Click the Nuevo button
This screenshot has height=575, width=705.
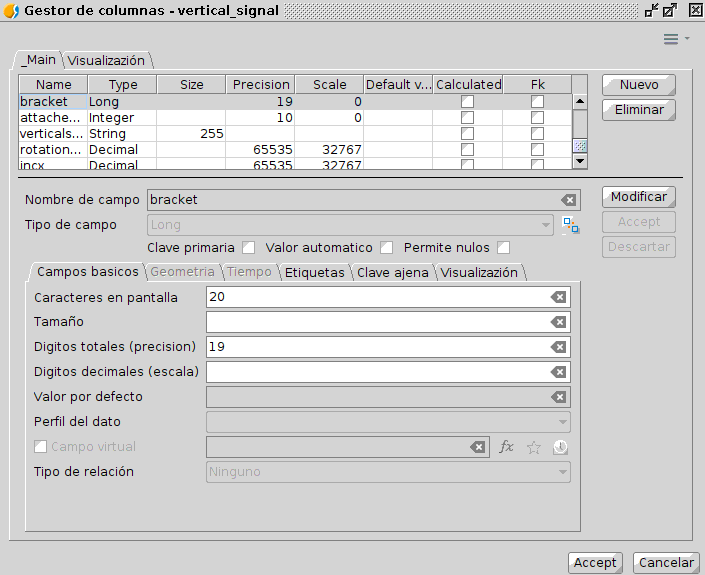(639, 85)
